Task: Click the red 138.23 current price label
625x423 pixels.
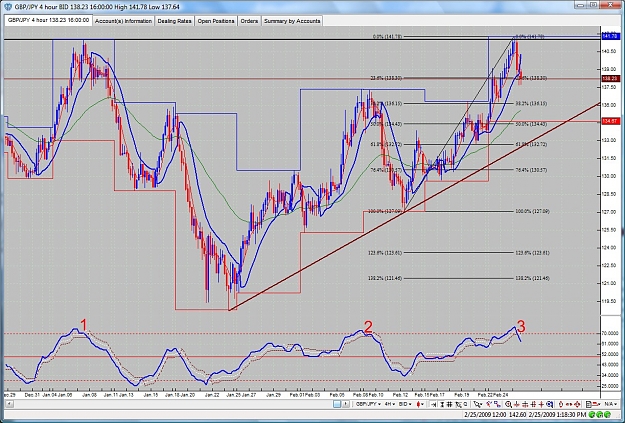Action: tap(609, 79)
